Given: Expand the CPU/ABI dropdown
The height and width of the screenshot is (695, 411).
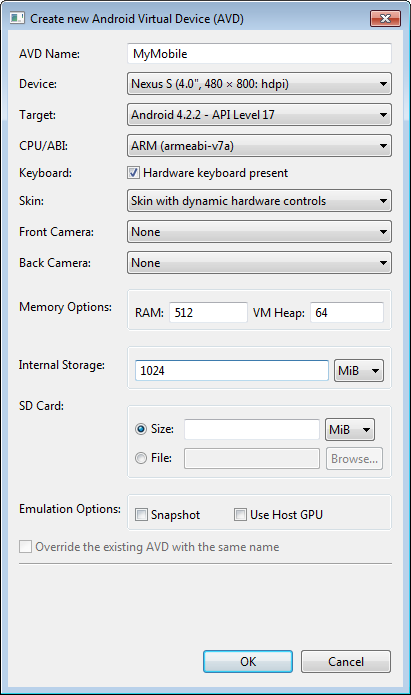Looking at the screenshot, I should [x=259, y=146].
